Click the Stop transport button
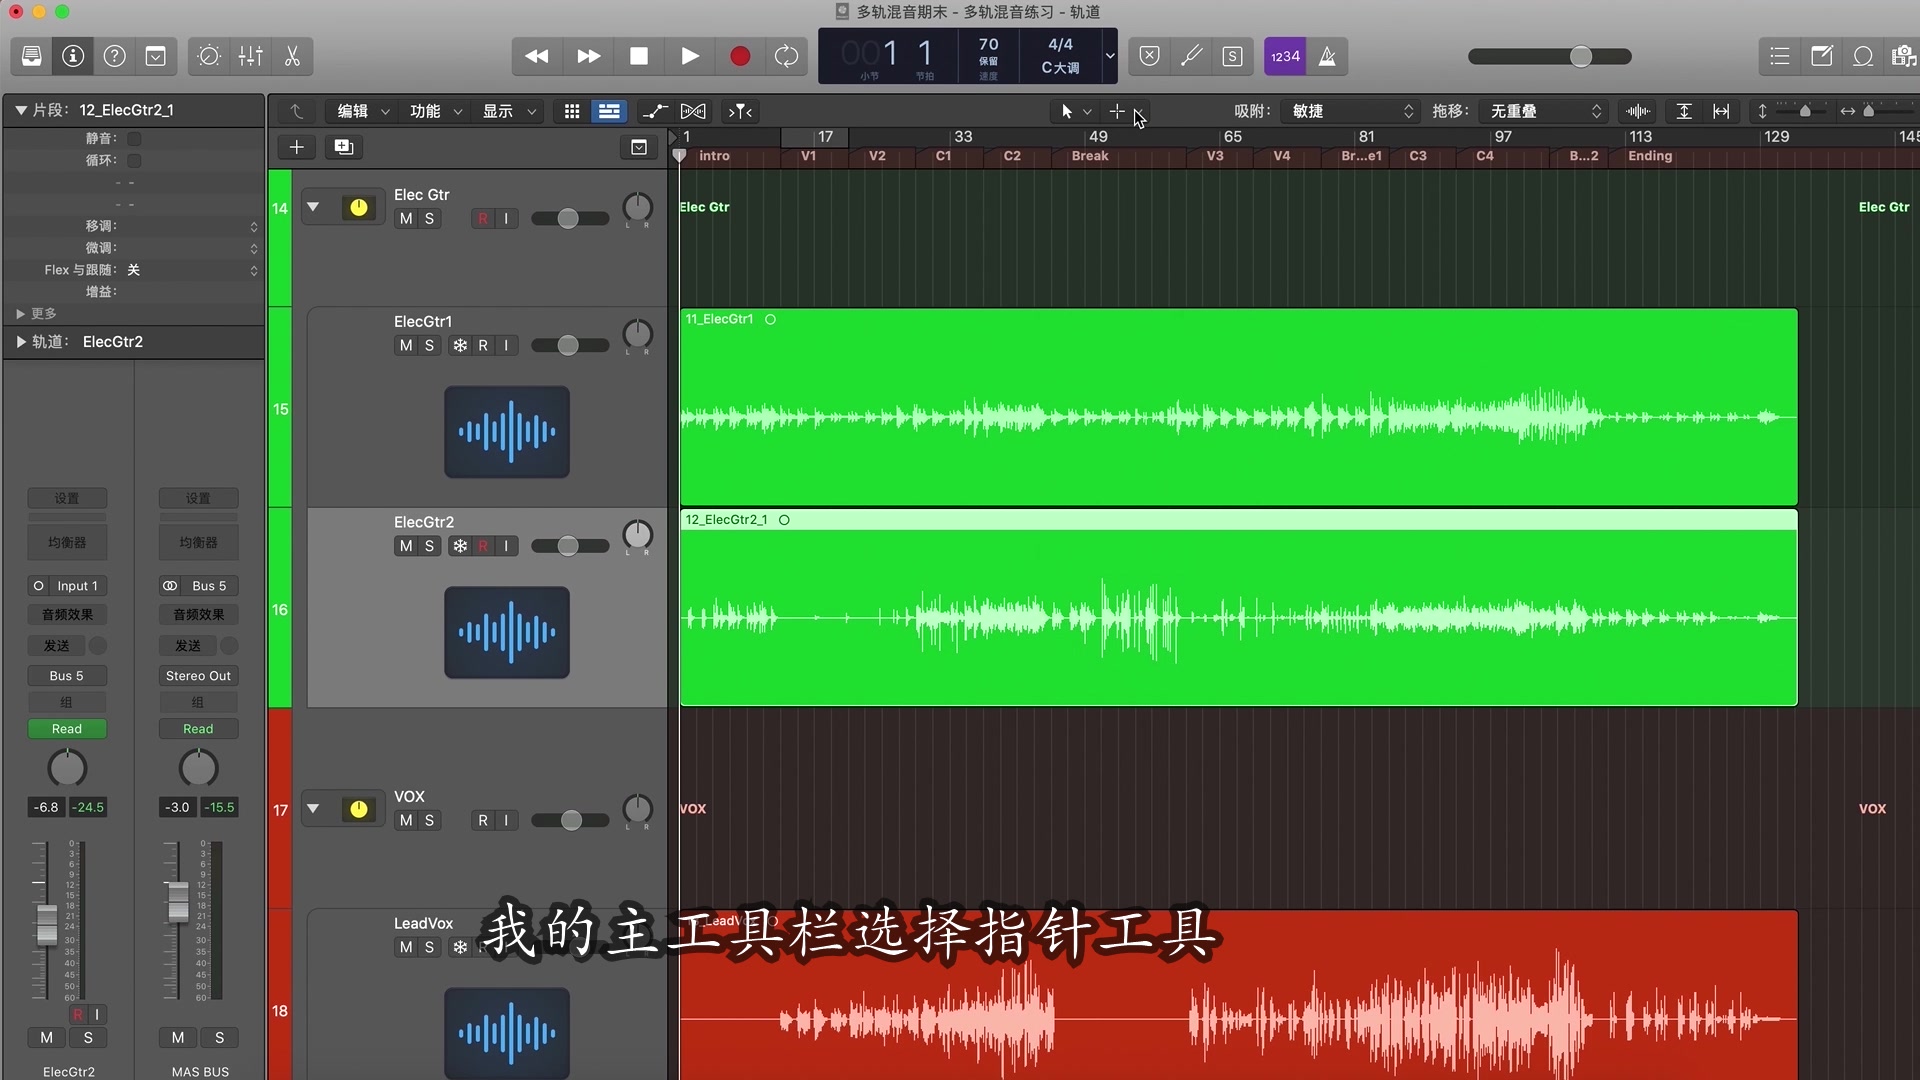Image resolution: width=1920 pixels, height=1080 pixels. tap(639, 56)
